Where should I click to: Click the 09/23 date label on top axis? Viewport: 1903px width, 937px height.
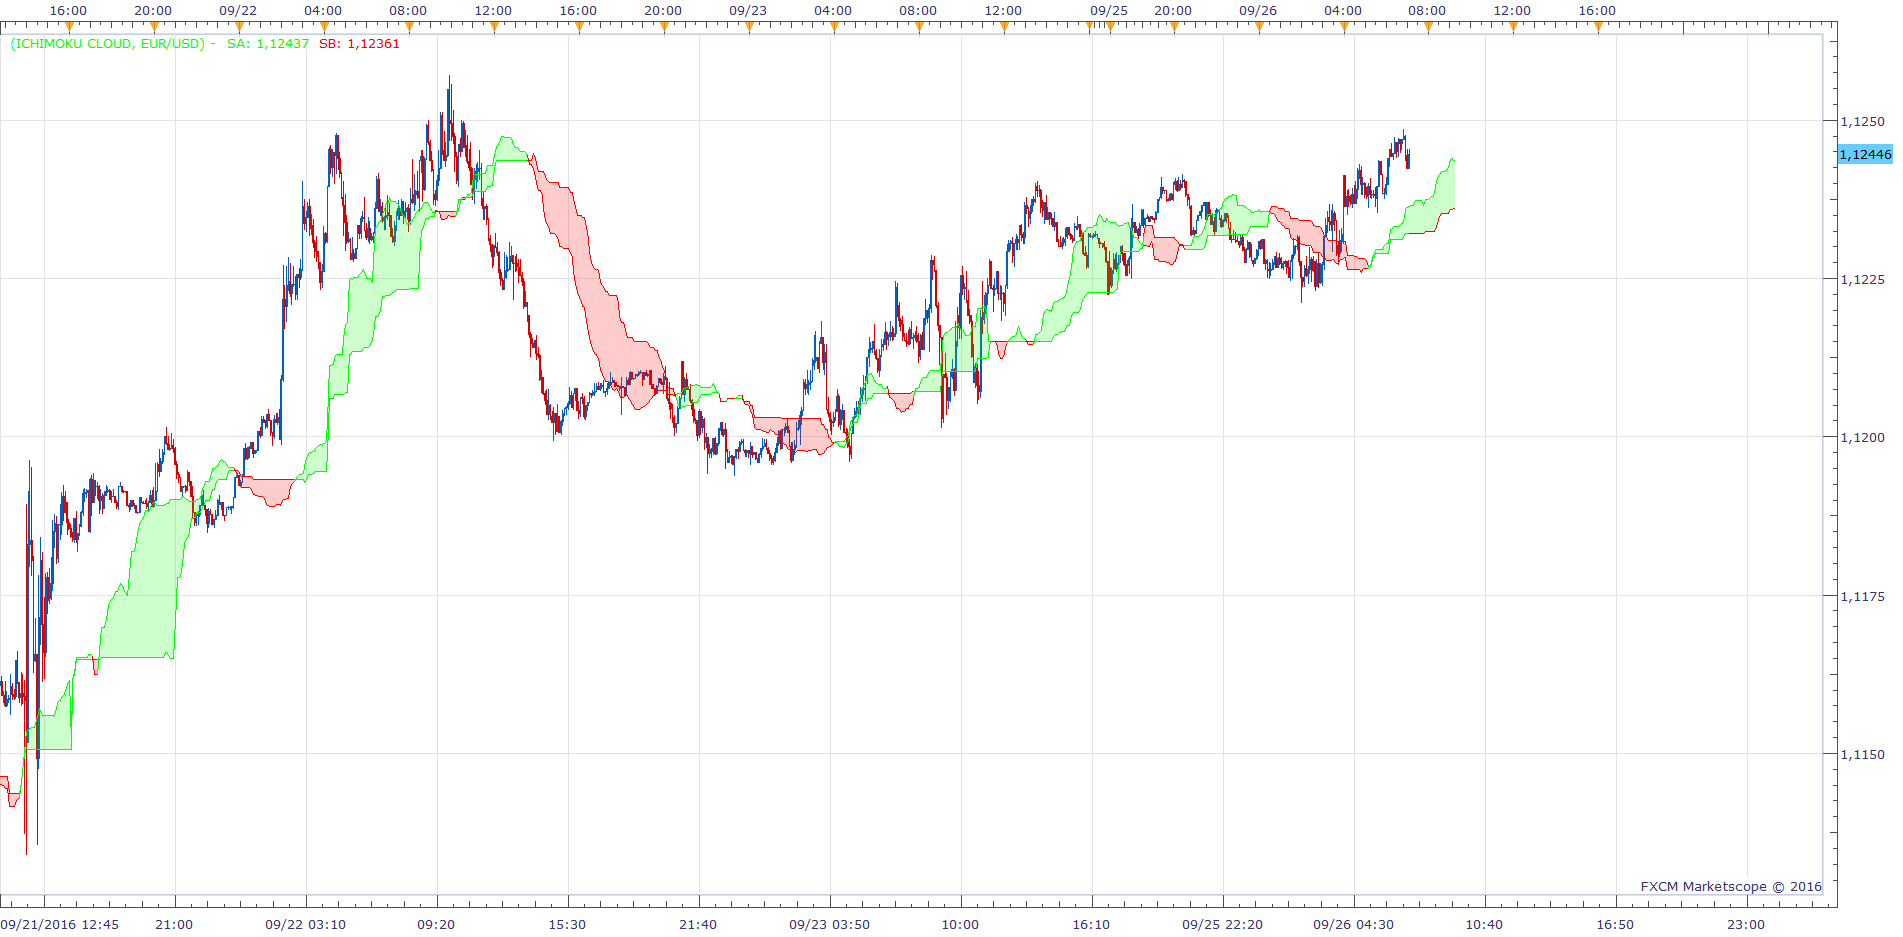coord(748,10)
